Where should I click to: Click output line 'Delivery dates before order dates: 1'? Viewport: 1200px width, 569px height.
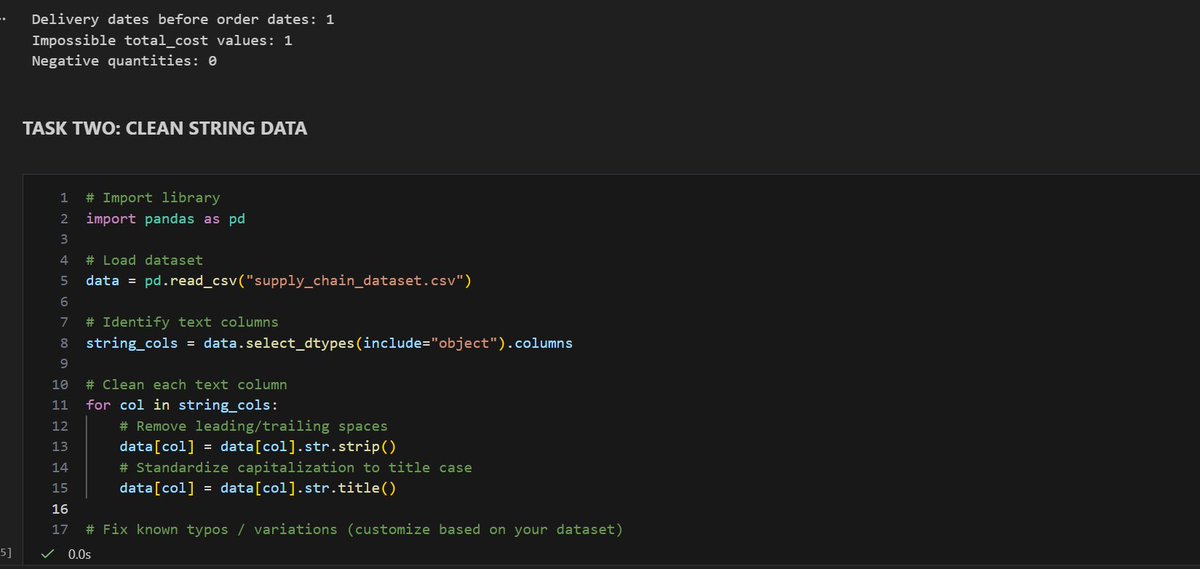(x=183, y=20)
